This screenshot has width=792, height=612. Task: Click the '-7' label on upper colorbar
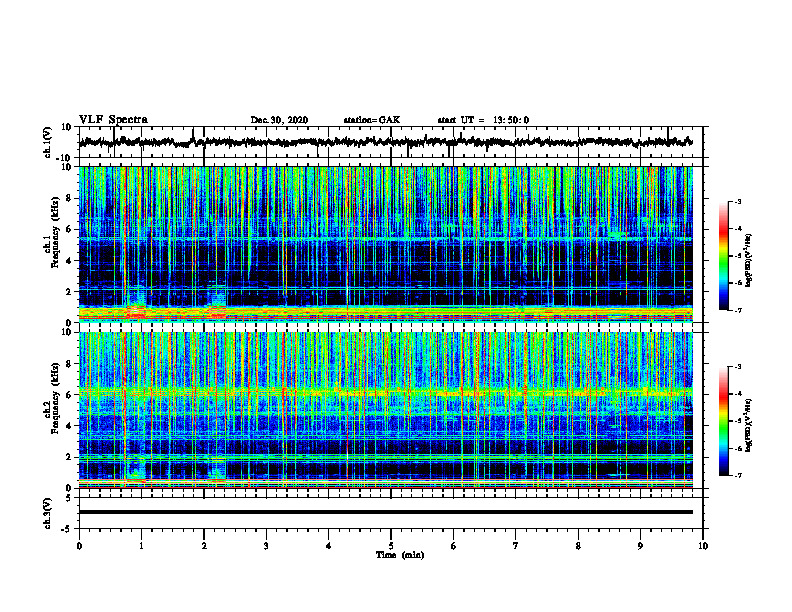pyautogui.click(x=737, y=310)
